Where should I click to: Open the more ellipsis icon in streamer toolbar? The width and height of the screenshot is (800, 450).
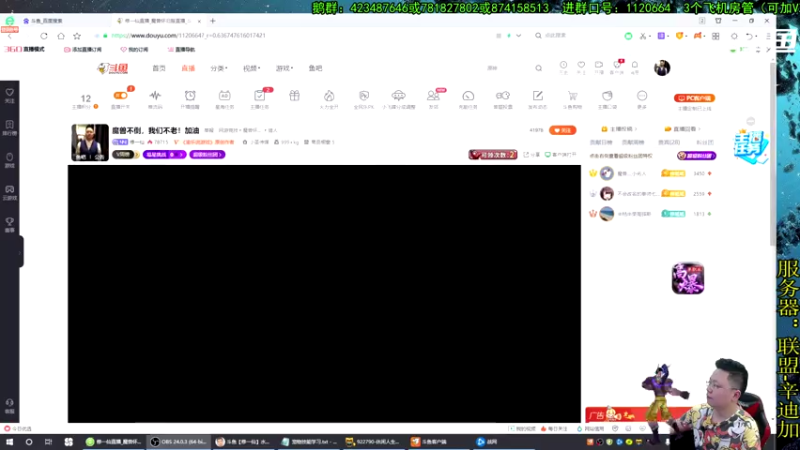point(642,95)
